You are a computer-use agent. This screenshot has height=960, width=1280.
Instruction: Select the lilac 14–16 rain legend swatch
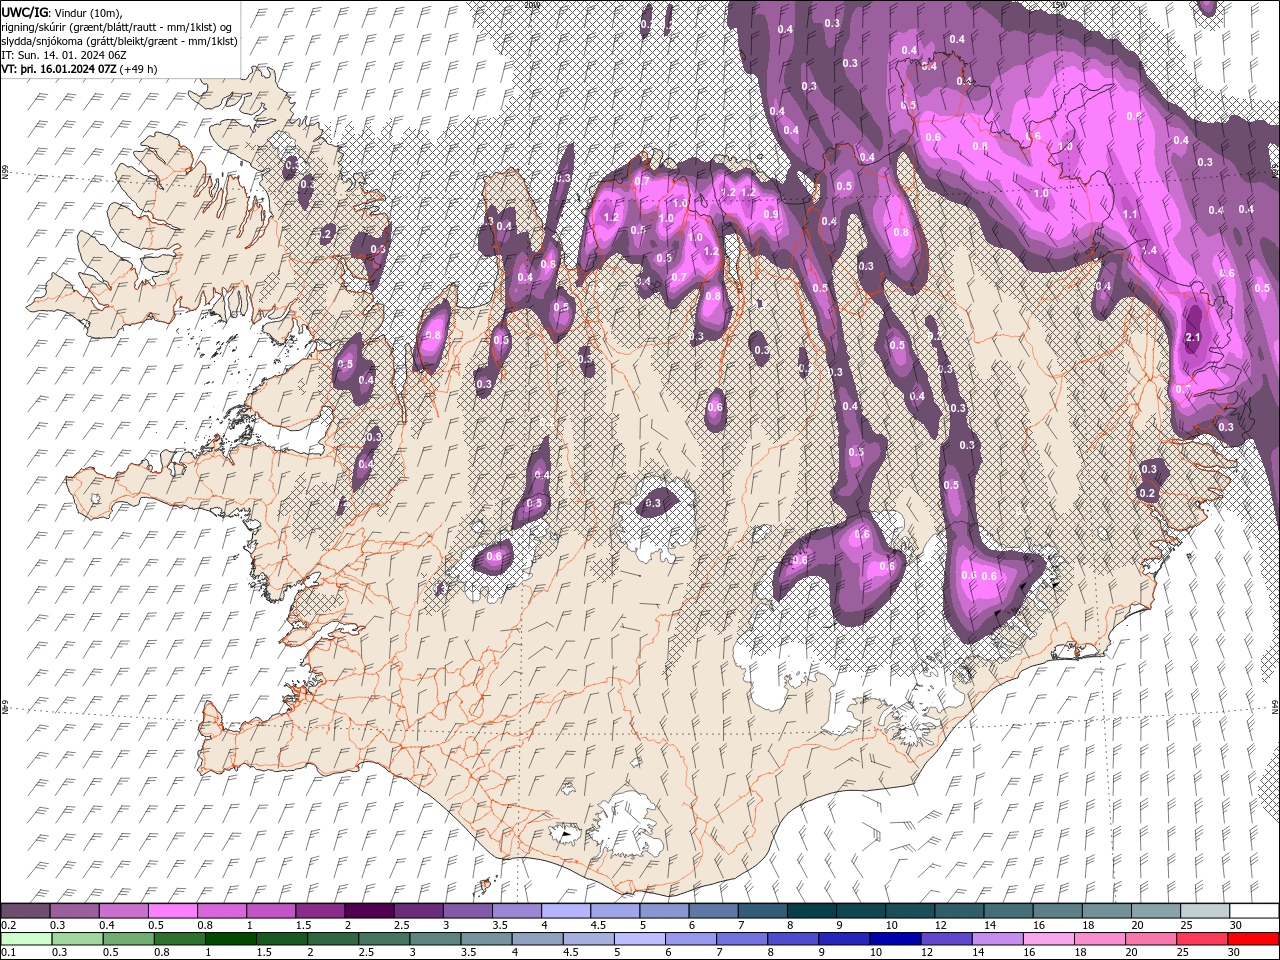point(998,939)
